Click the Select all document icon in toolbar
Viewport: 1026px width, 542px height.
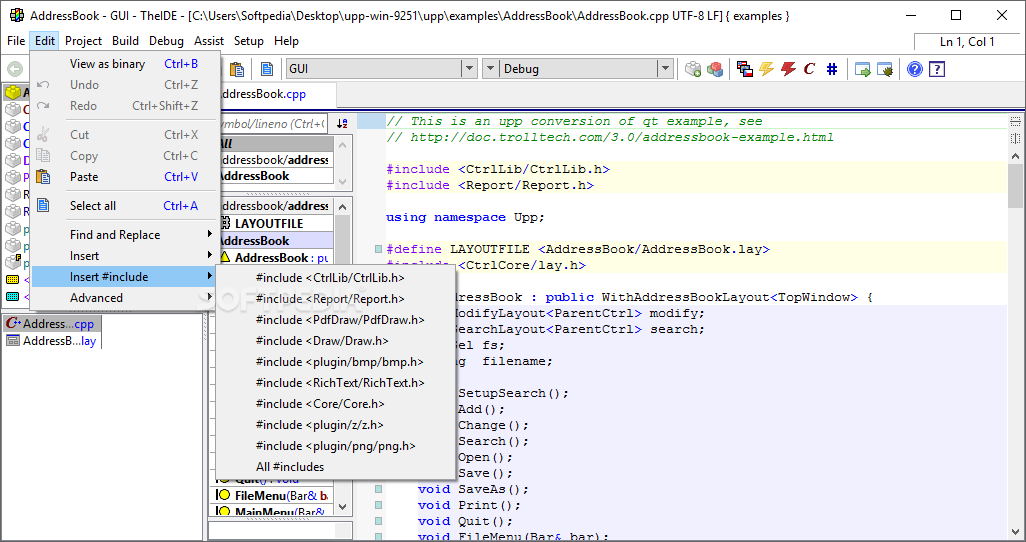pyautogui.click(x=267, y=69)
